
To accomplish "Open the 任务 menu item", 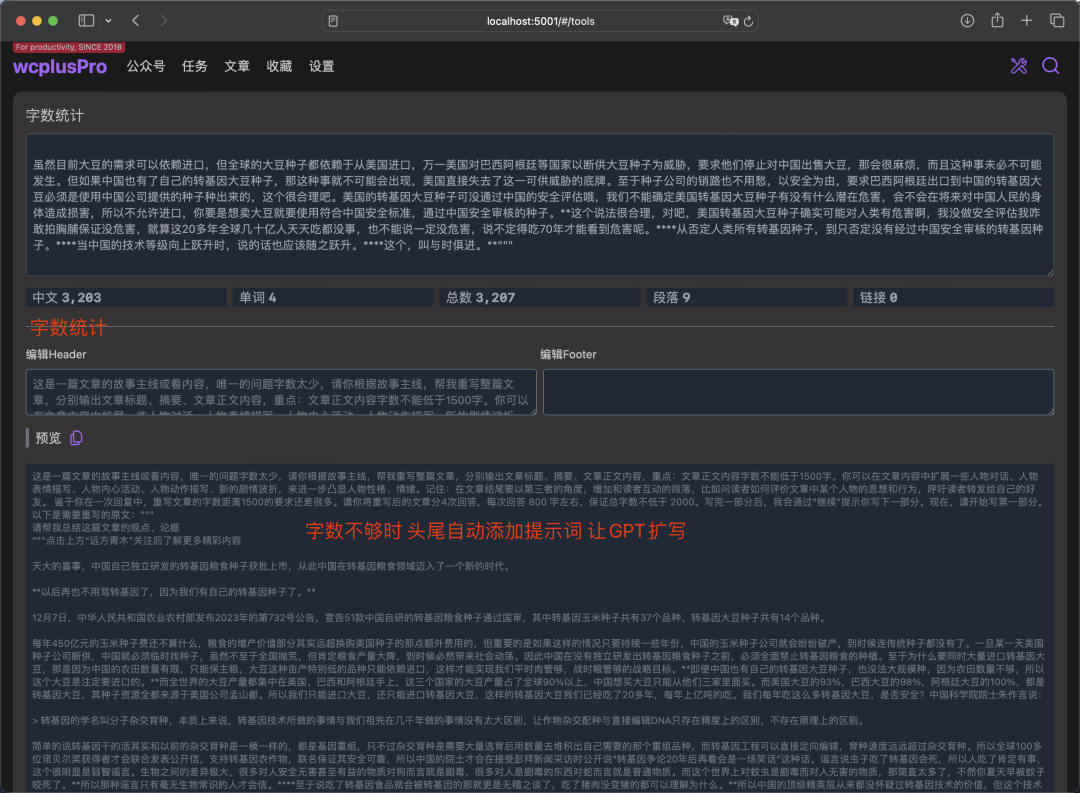I will click(194, 66).
